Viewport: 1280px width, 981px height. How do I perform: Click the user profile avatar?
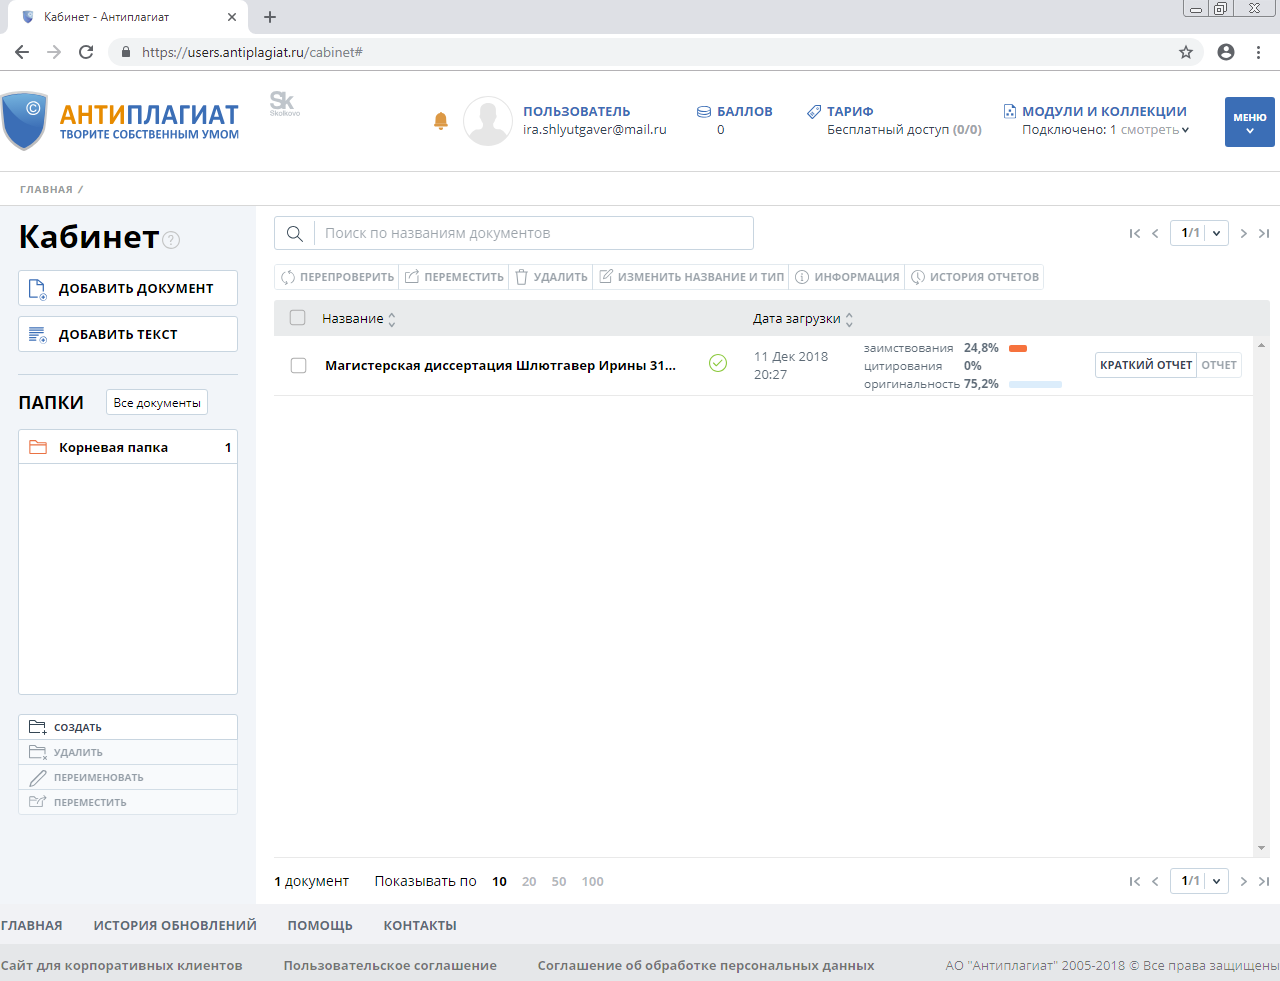point(488,121)
